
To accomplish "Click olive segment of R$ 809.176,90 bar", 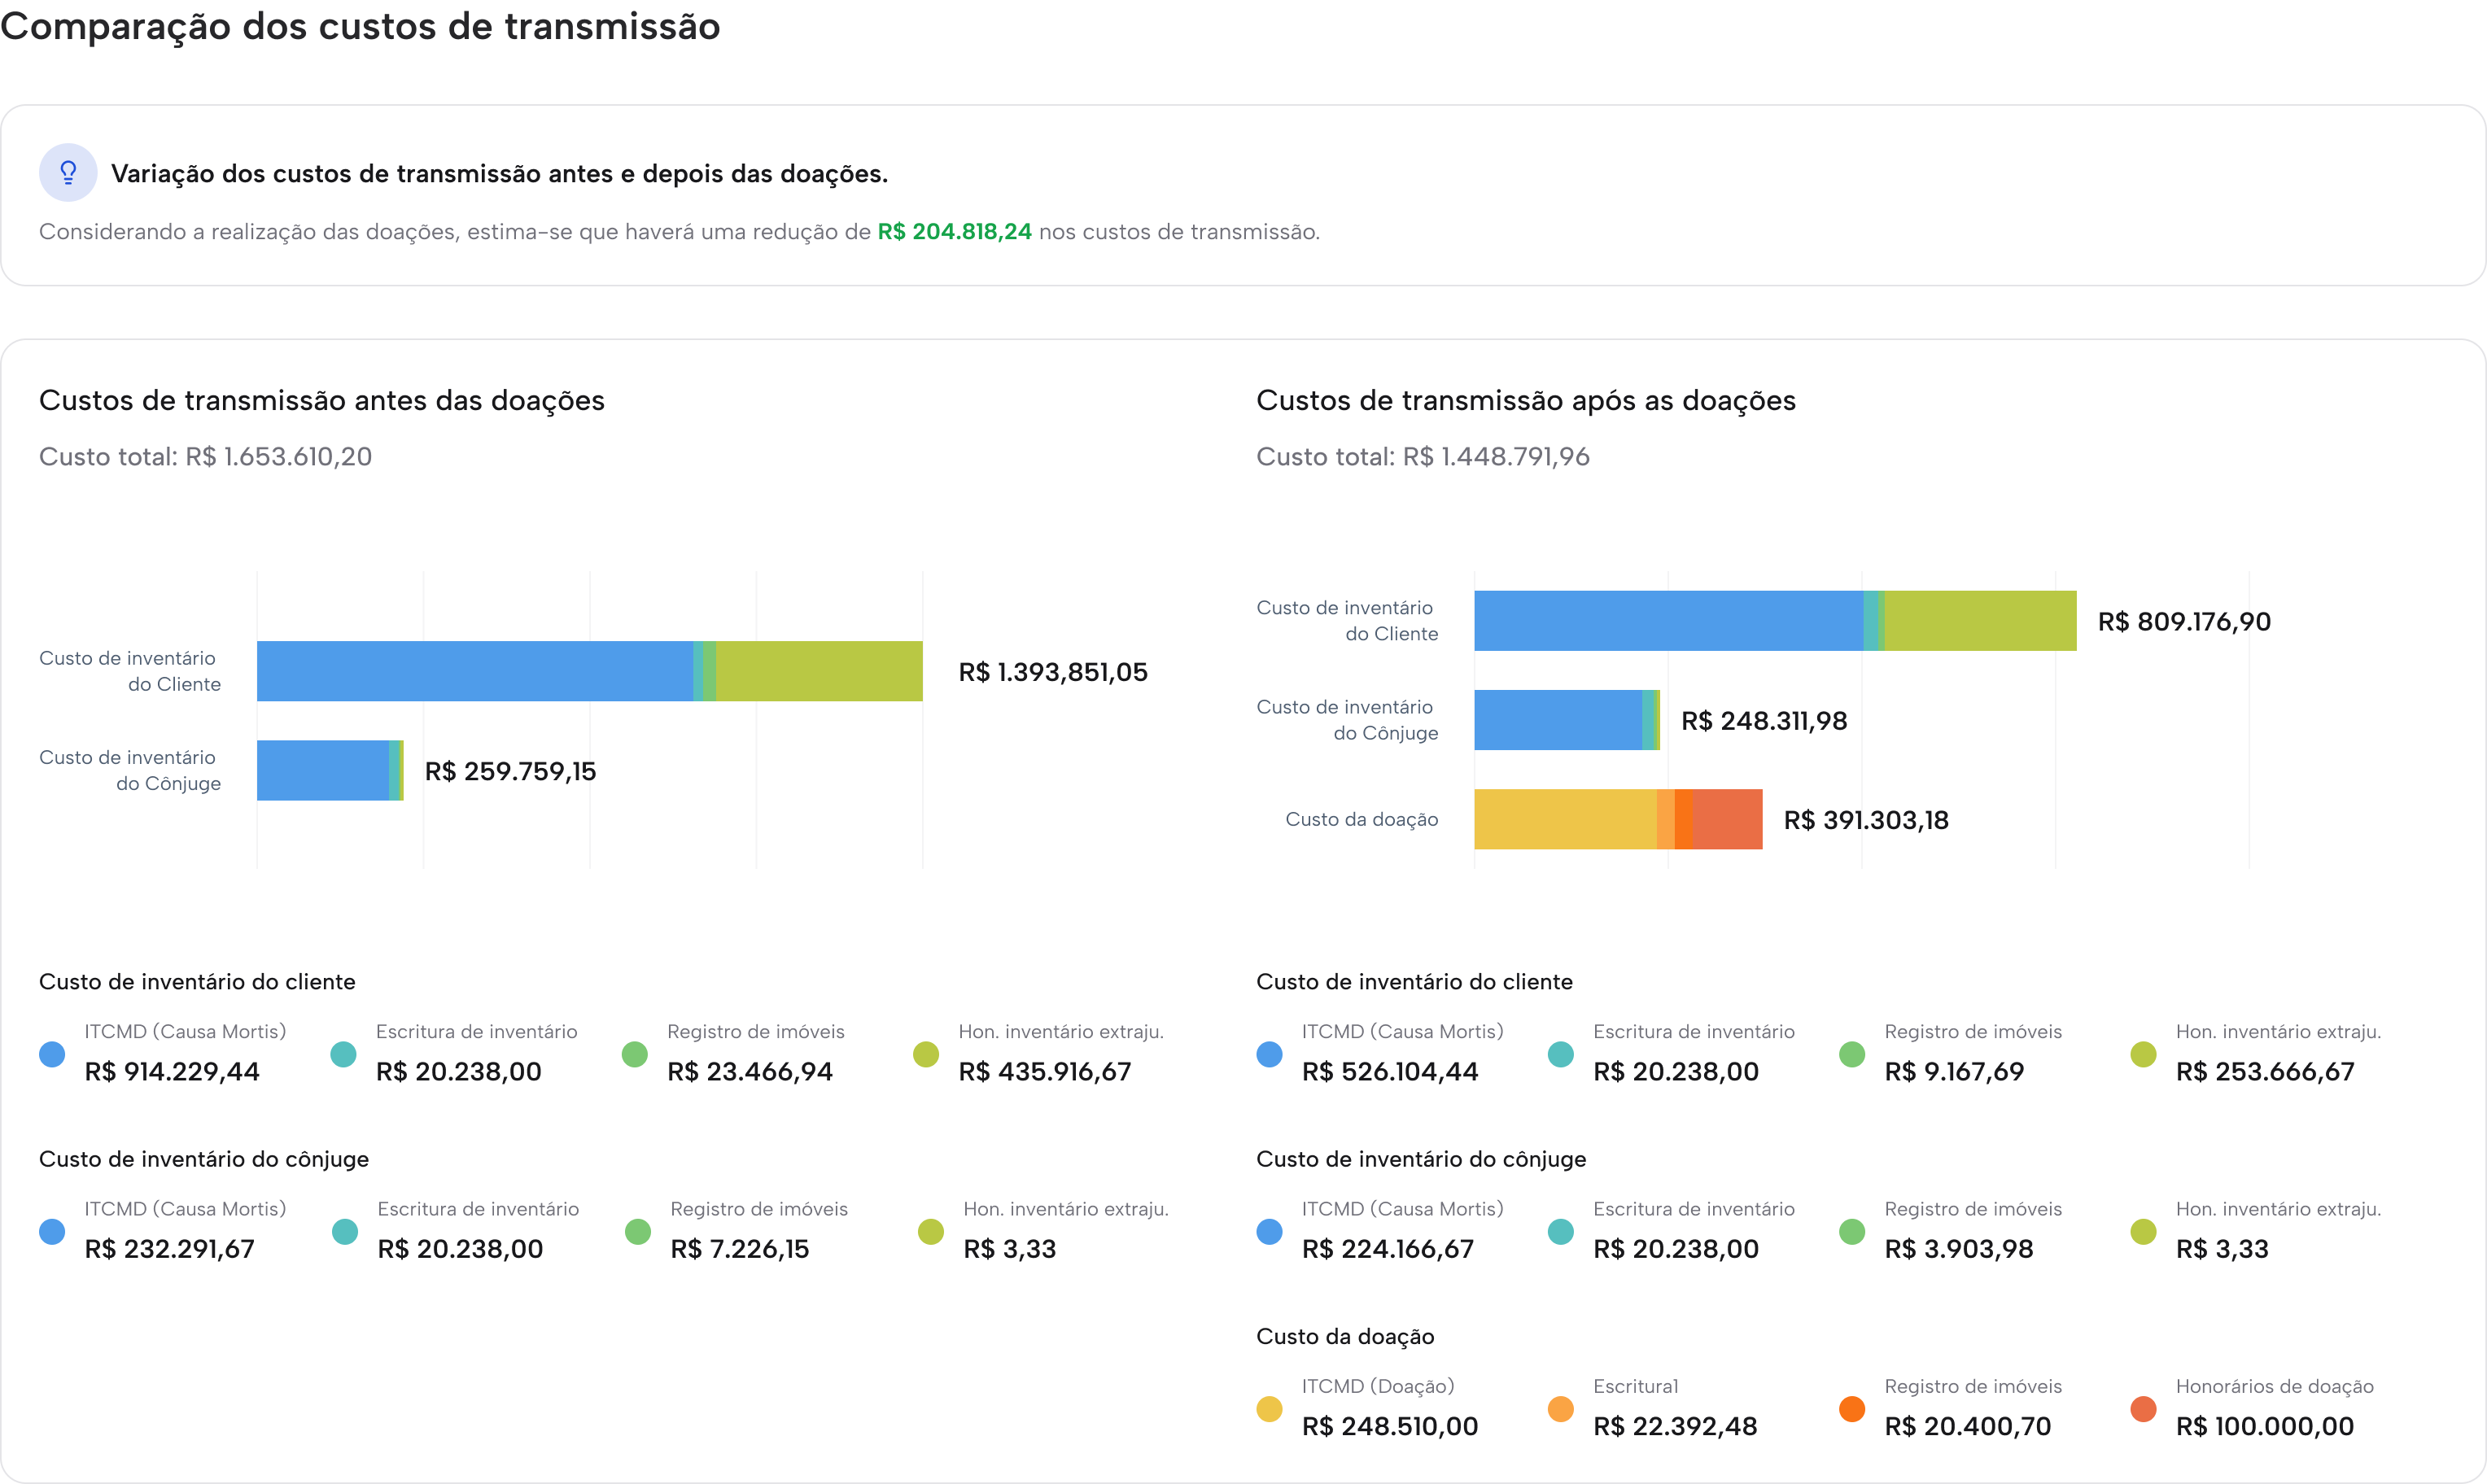I will 1981,621.
